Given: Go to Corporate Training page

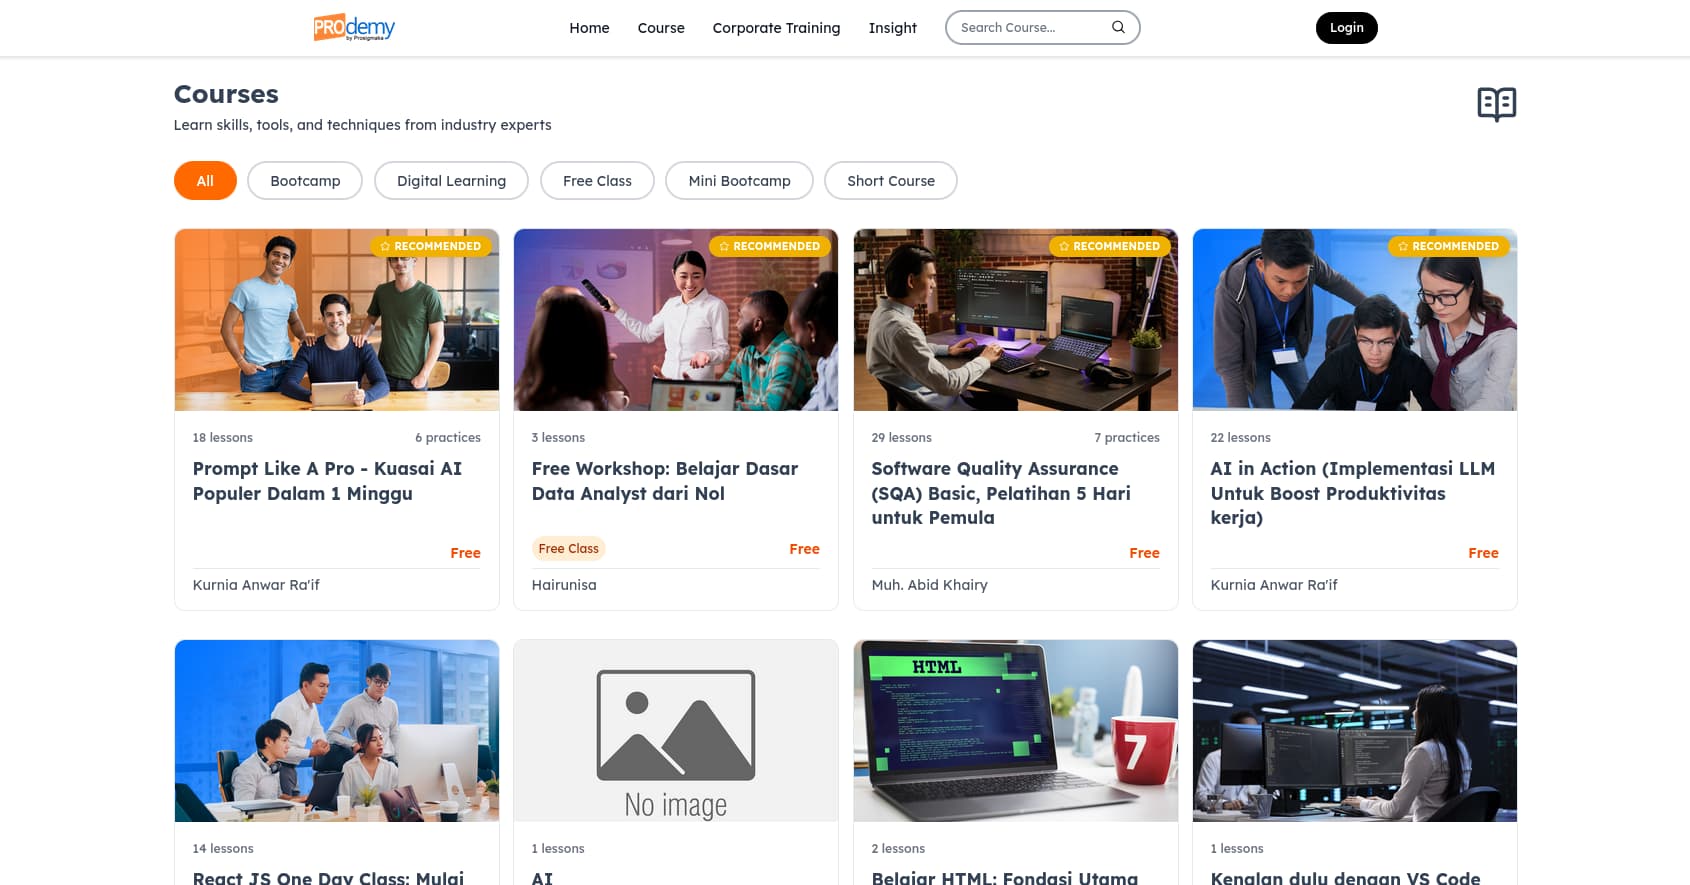Looking at the screenshot, I should point(776,28).
